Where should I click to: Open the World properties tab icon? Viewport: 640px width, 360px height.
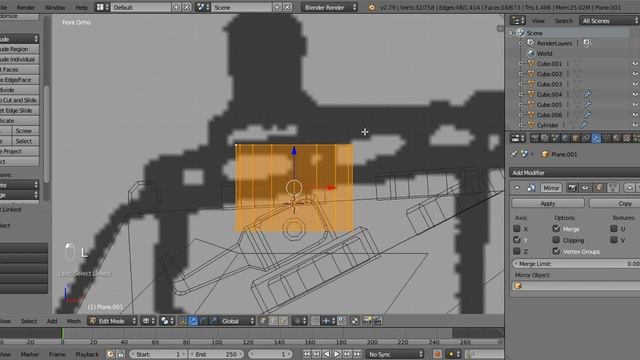click(x=565, y=138)
